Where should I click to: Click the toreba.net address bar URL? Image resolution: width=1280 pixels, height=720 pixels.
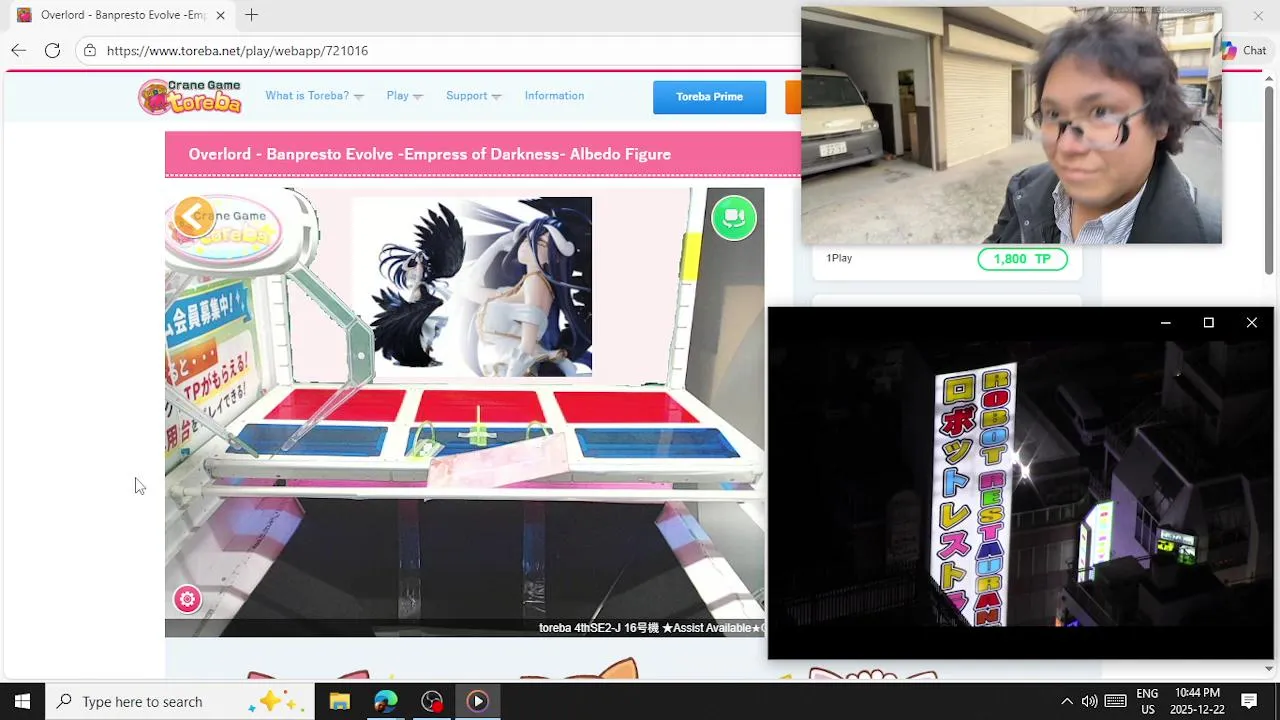tap(237, 51)
